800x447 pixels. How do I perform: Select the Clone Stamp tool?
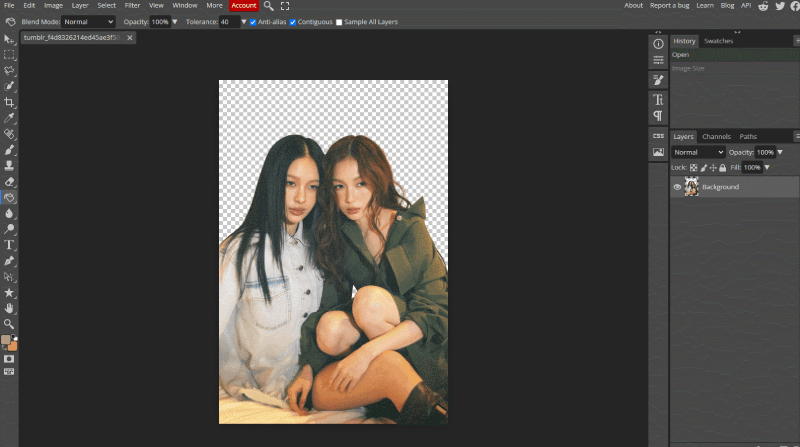[9, 165]
